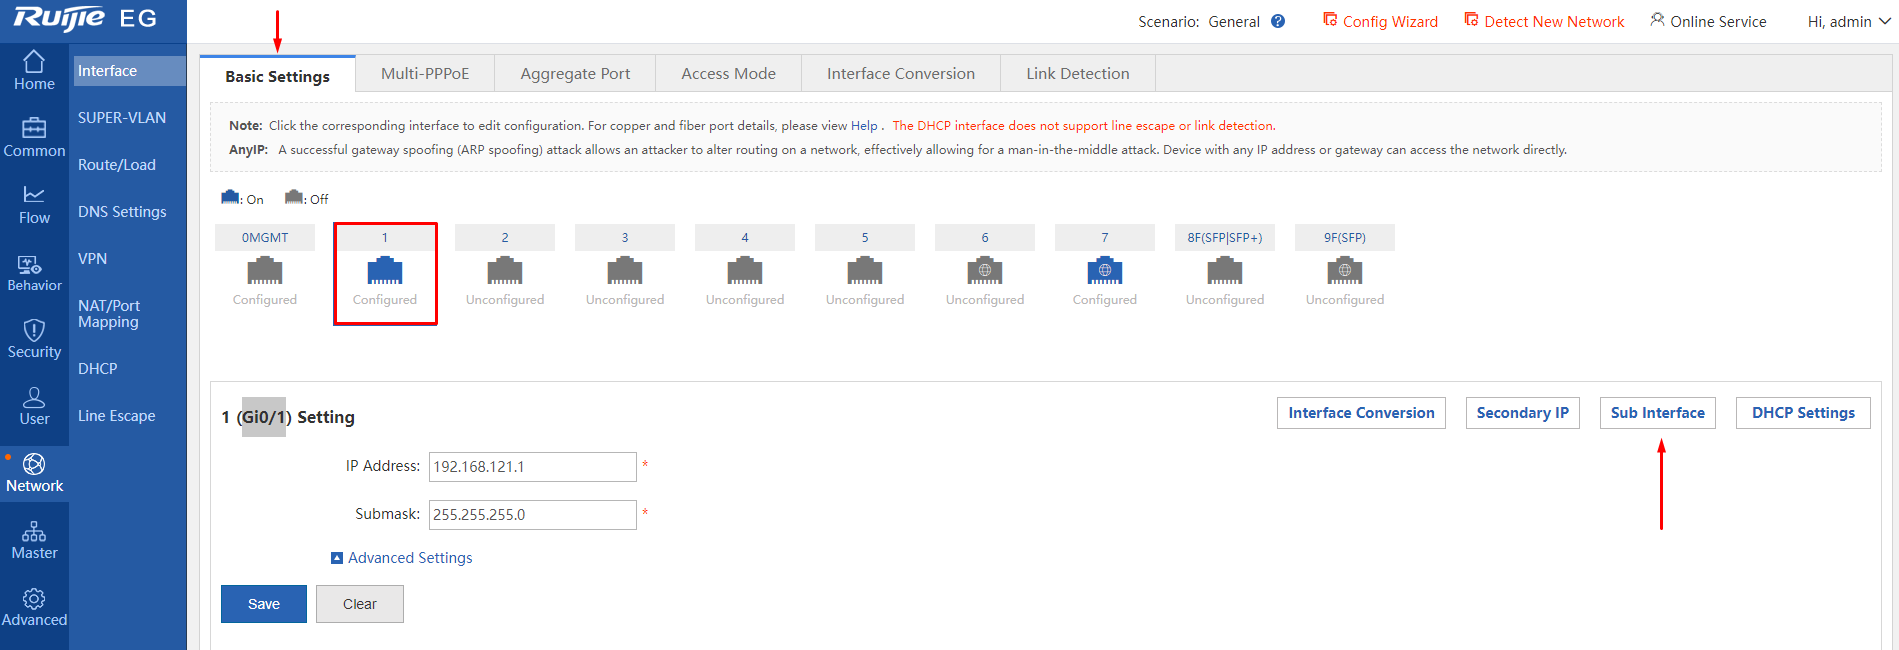Select port 5 interface icon
This screenshot has width=1899, height=650.
[865, 270]
